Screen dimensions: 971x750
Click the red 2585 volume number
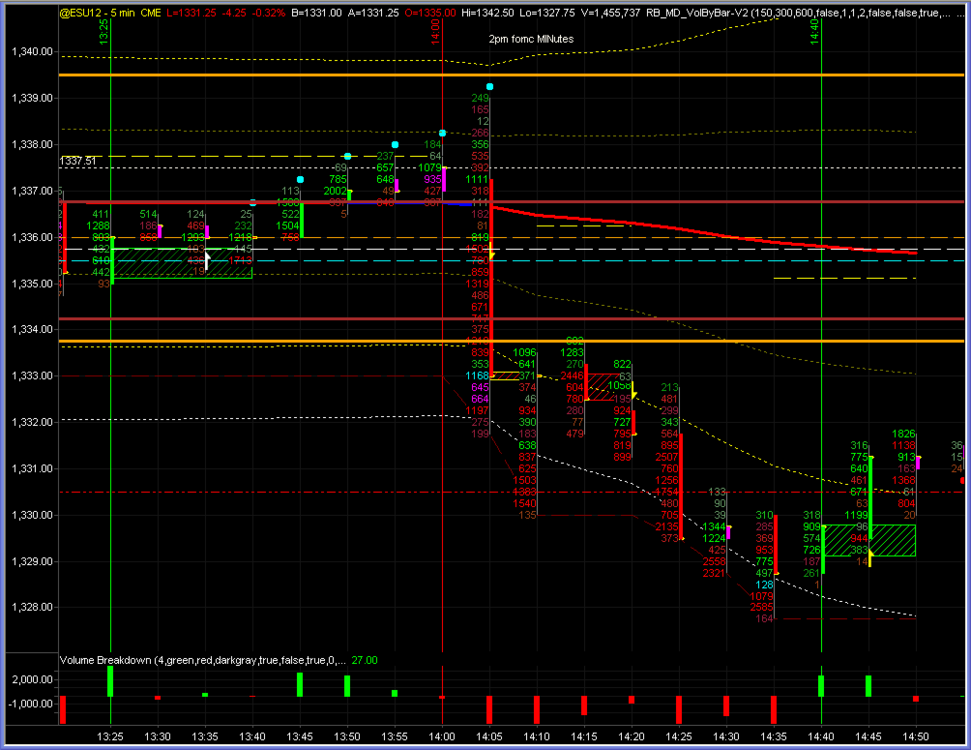pos(761,607)
